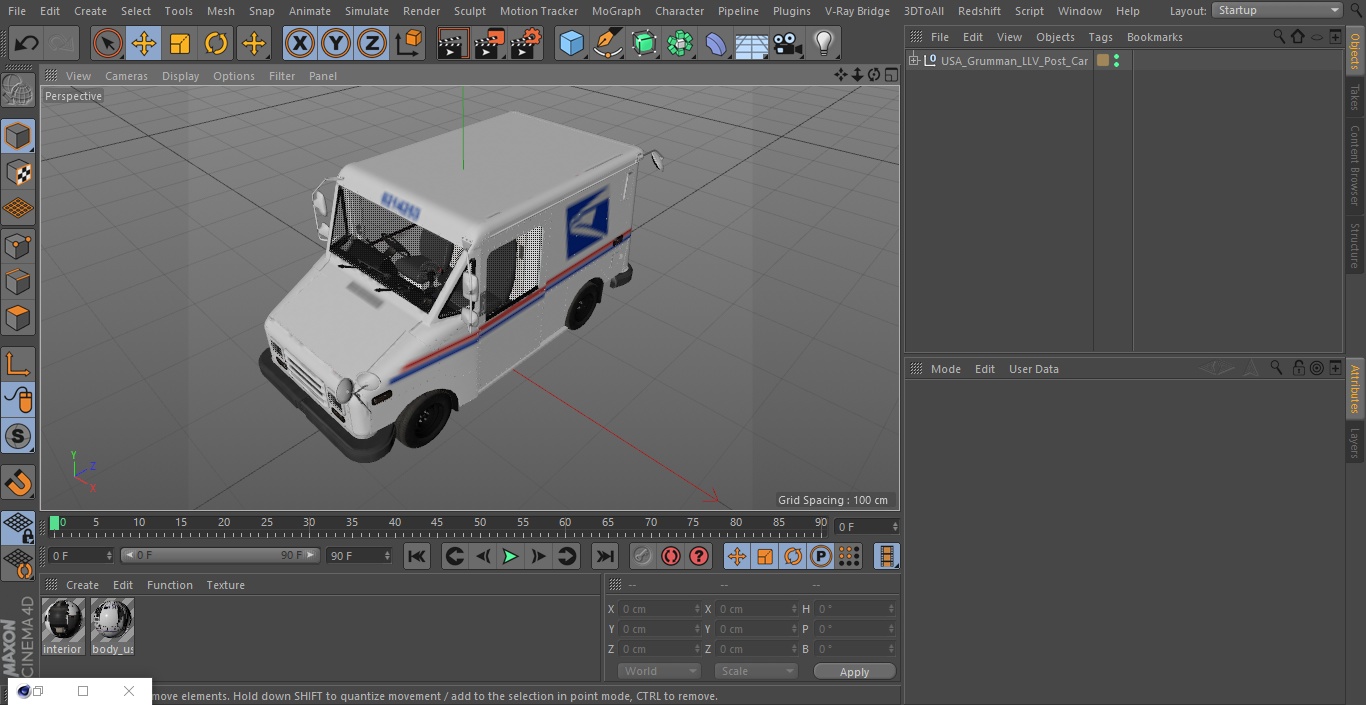
Task: Toggle Autokeying button
Action: pyautogui.click(x=671, y=556)
